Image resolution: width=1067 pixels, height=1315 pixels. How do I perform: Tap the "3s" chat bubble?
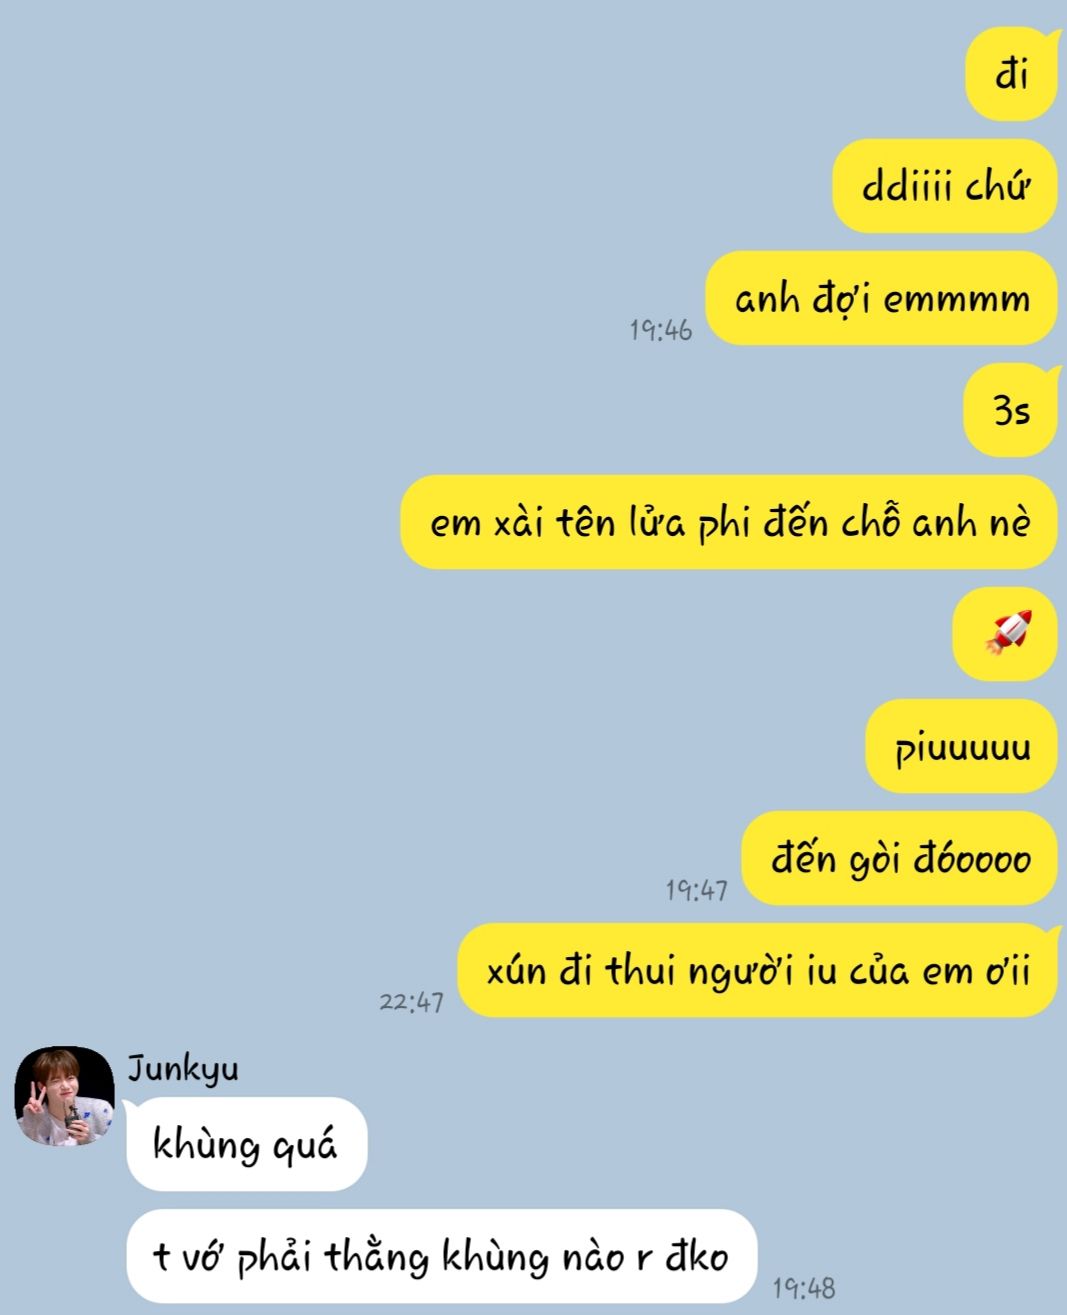click(x=1010, y=410)
